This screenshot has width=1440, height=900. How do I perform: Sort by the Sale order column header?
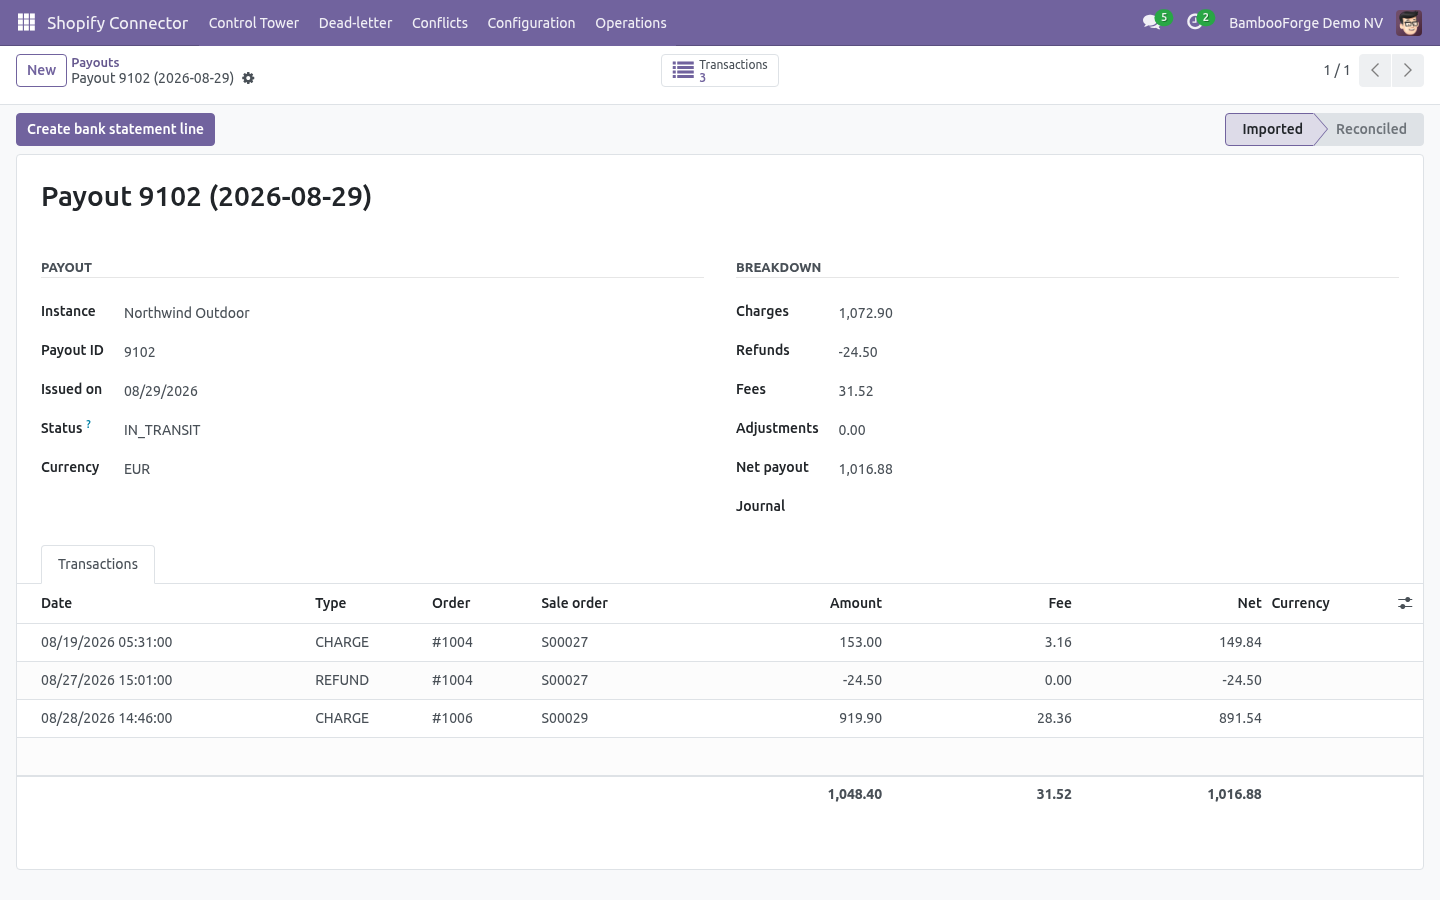[574, 603]
